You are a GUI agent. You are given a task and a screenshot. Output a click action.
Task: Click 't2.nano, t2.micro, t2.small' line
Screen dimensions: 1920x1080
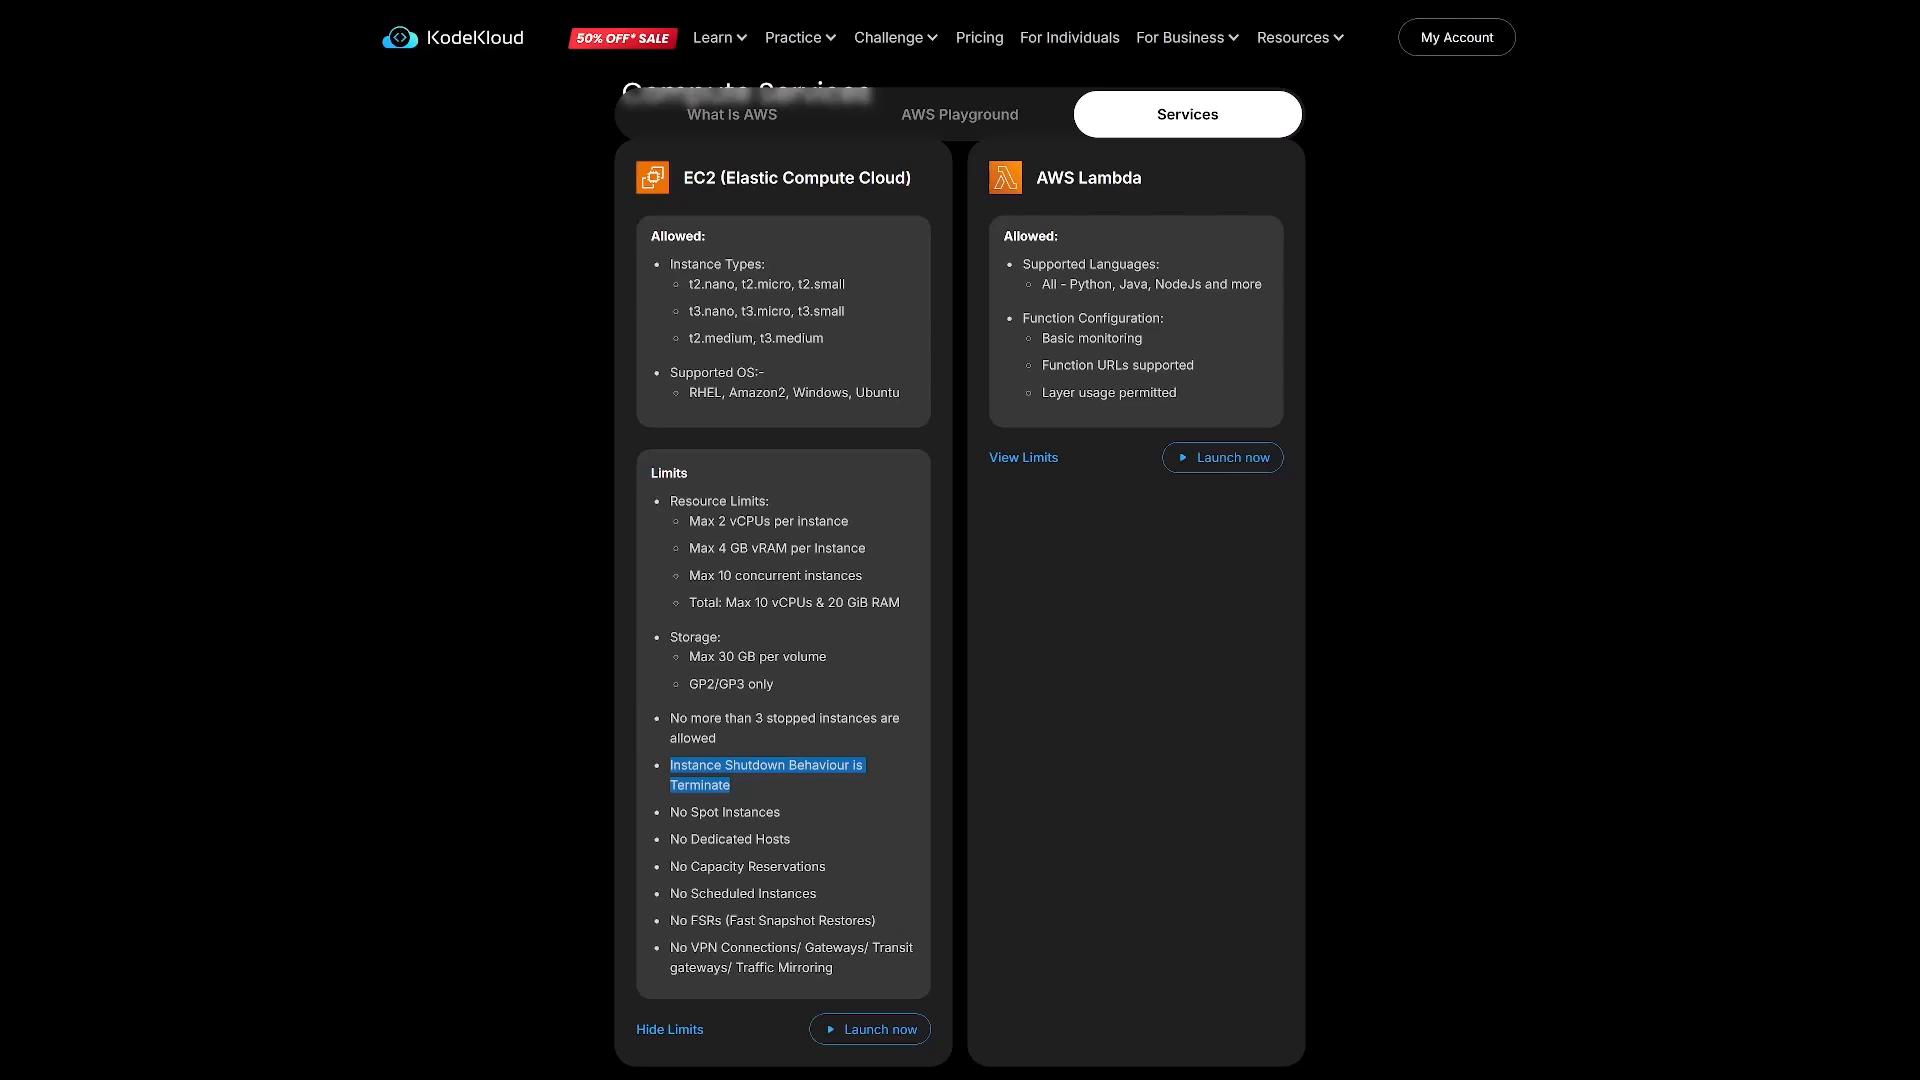[x=767, y=285]
